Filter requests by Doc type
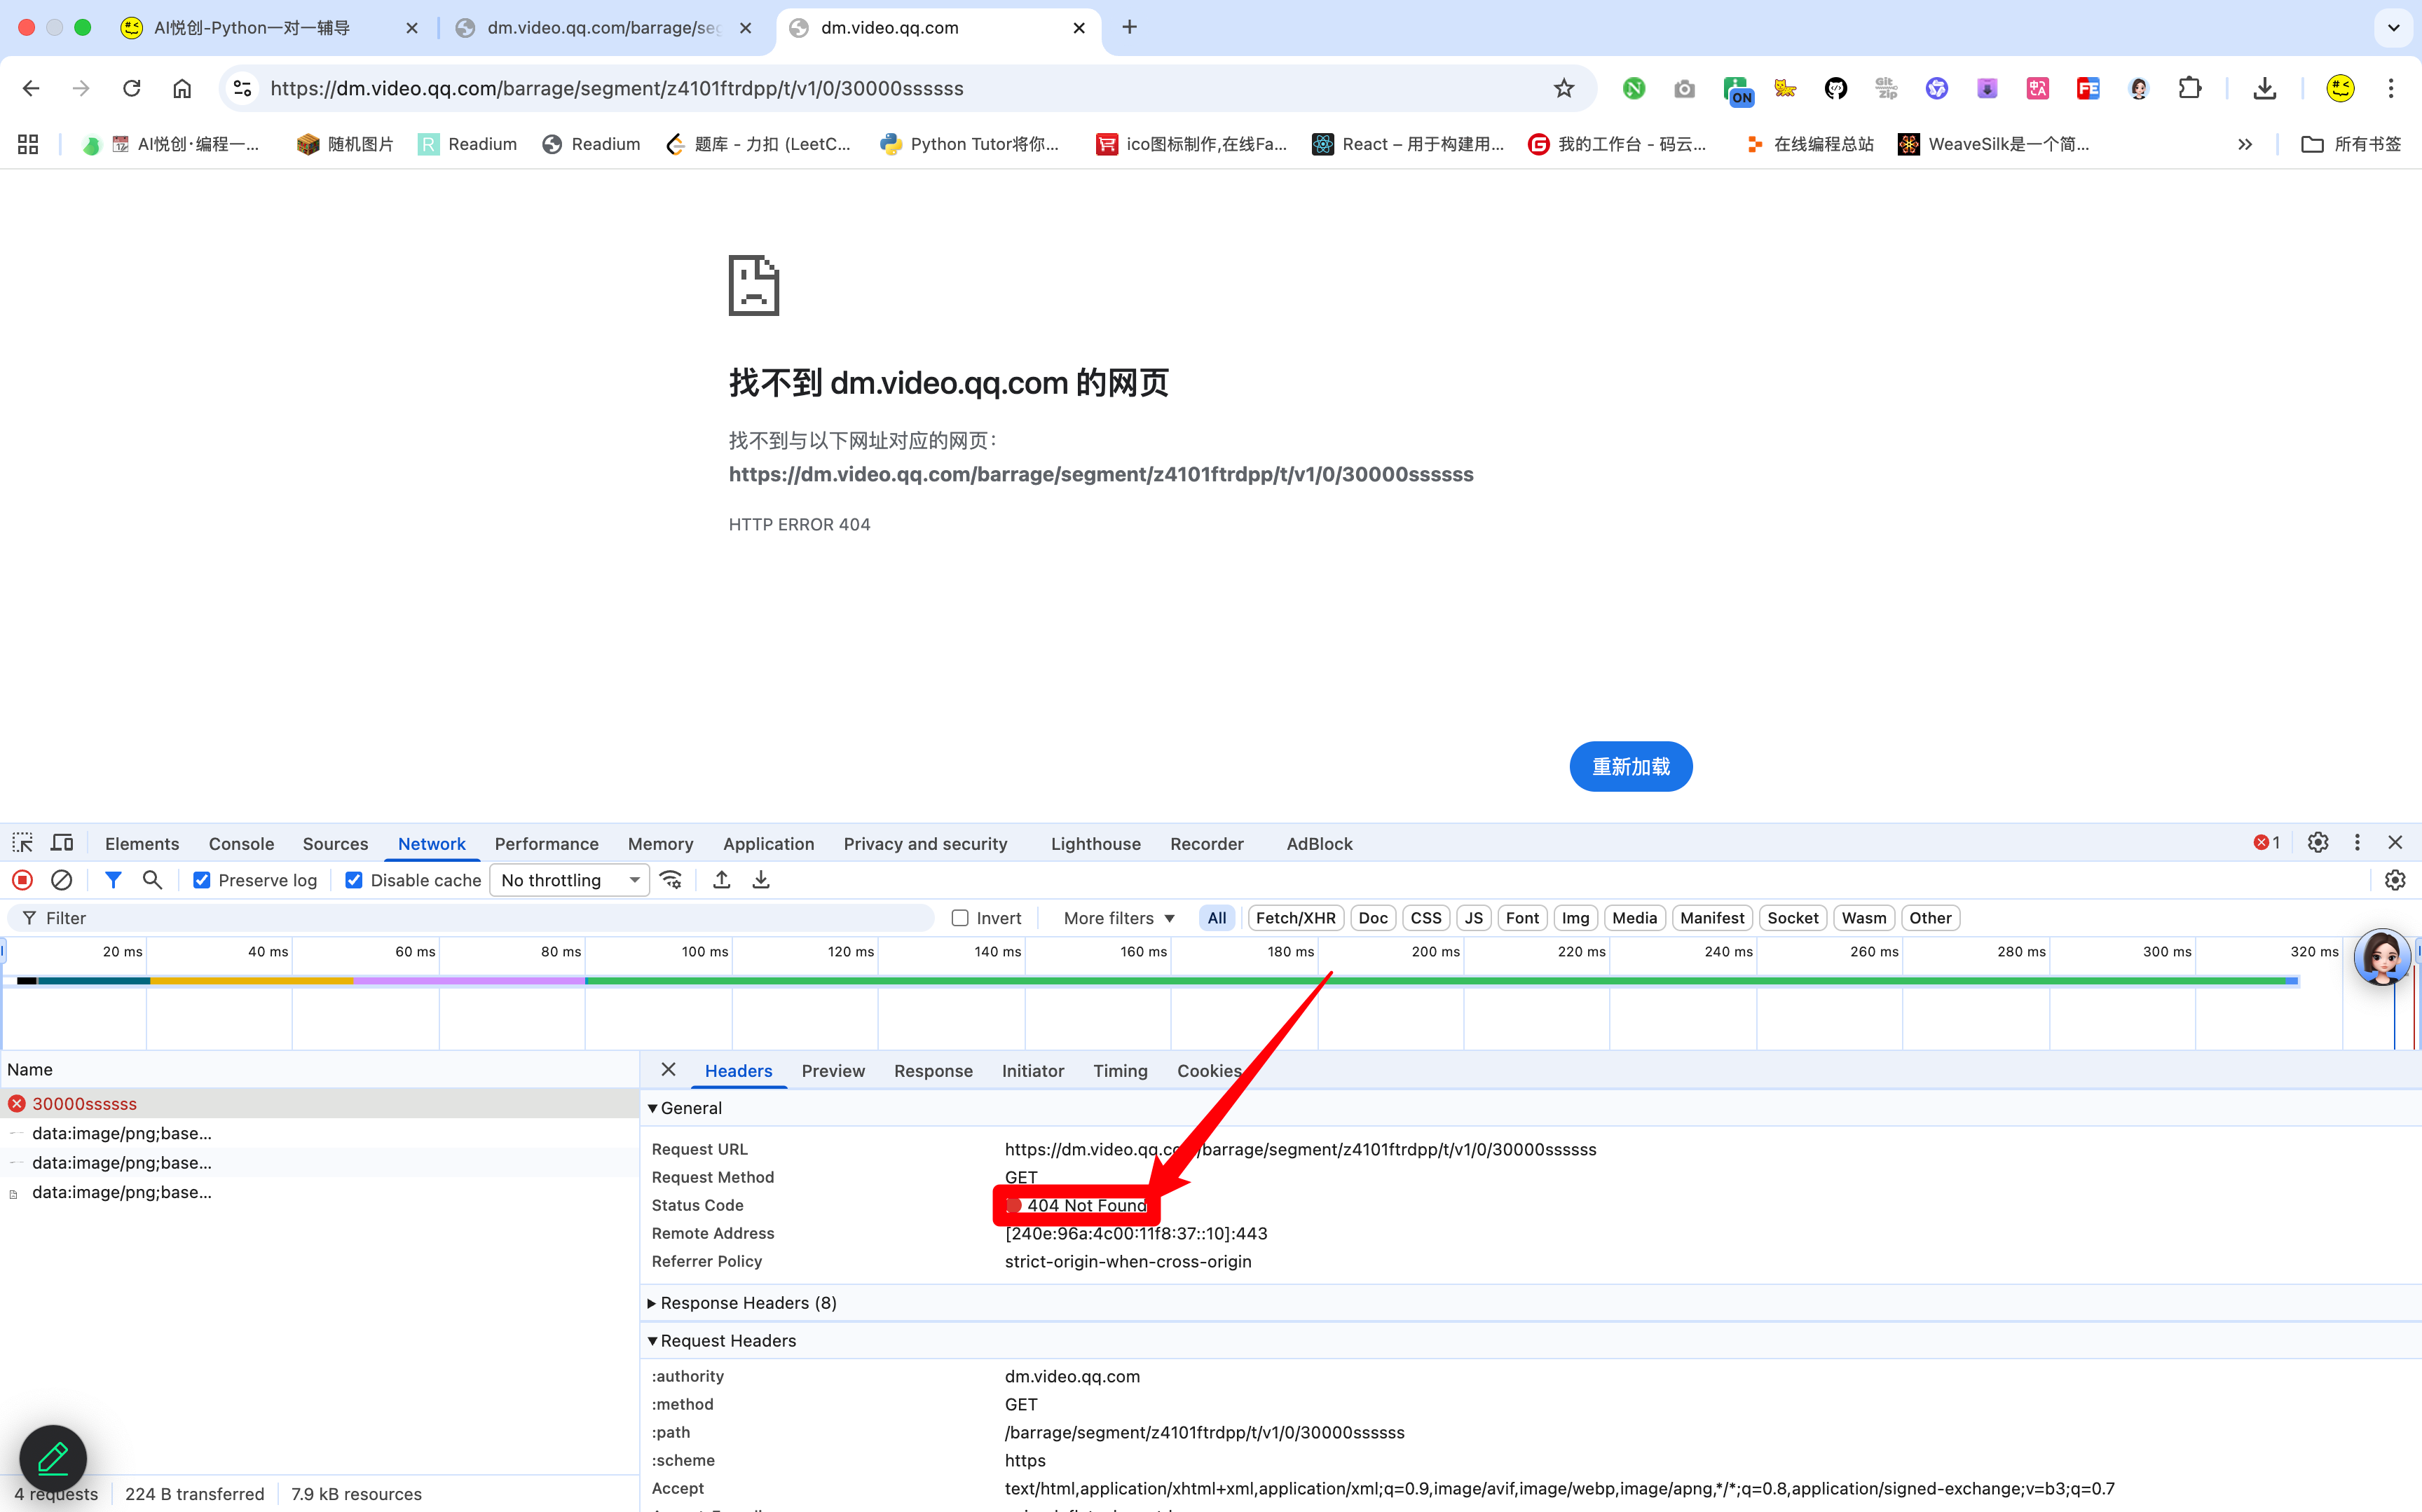 coord(1373,918)
